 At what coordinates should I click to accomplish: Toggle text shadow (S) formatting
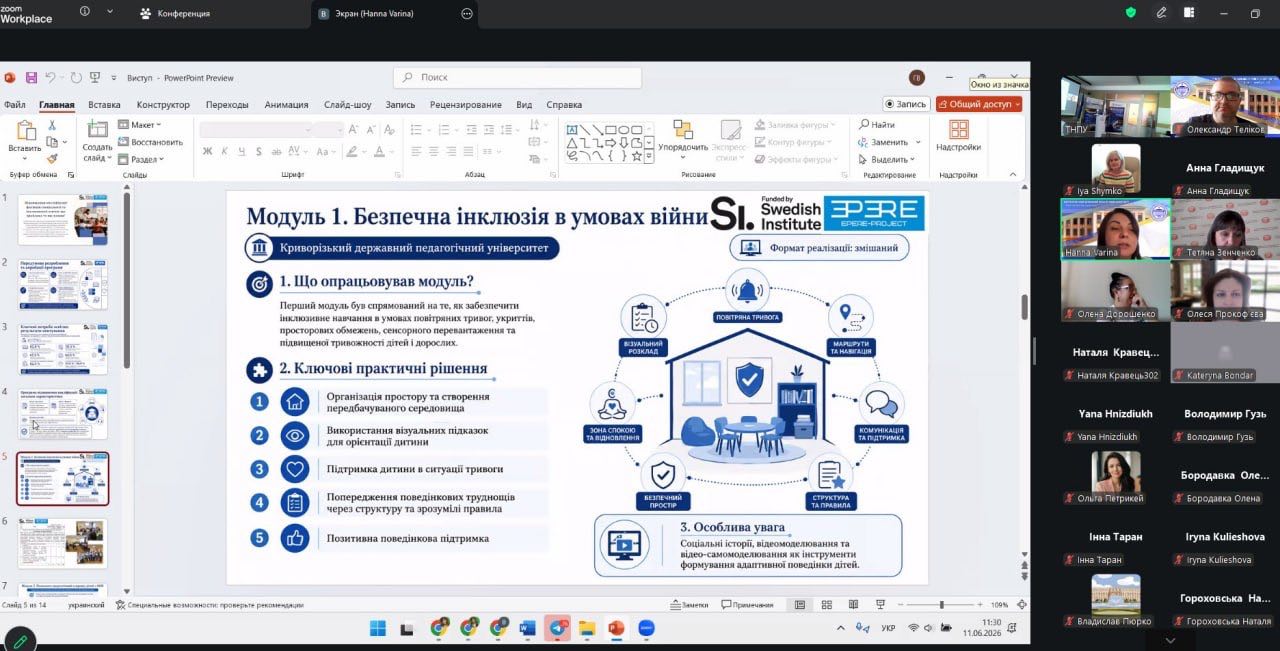pyautogui.click(x=259, y=151)
